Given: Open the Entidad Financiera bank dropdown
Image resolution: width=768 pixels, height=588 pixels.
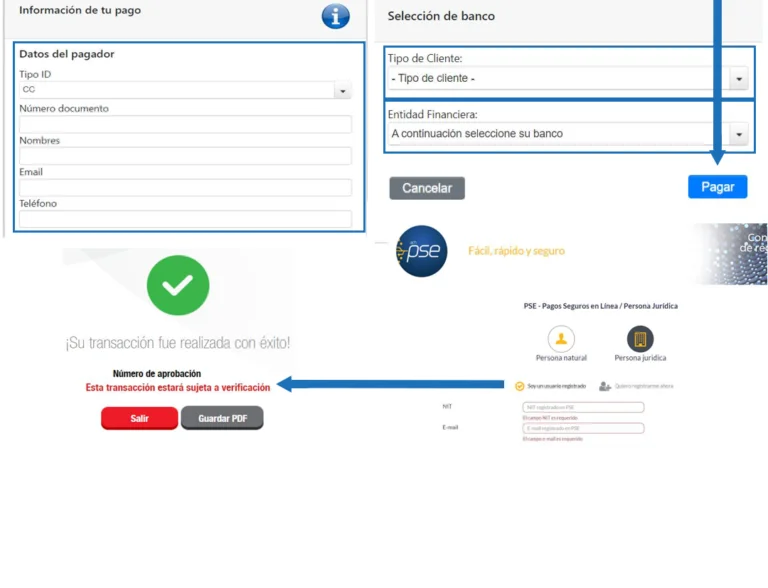Looking at the screenshot, I should [569, 134].
